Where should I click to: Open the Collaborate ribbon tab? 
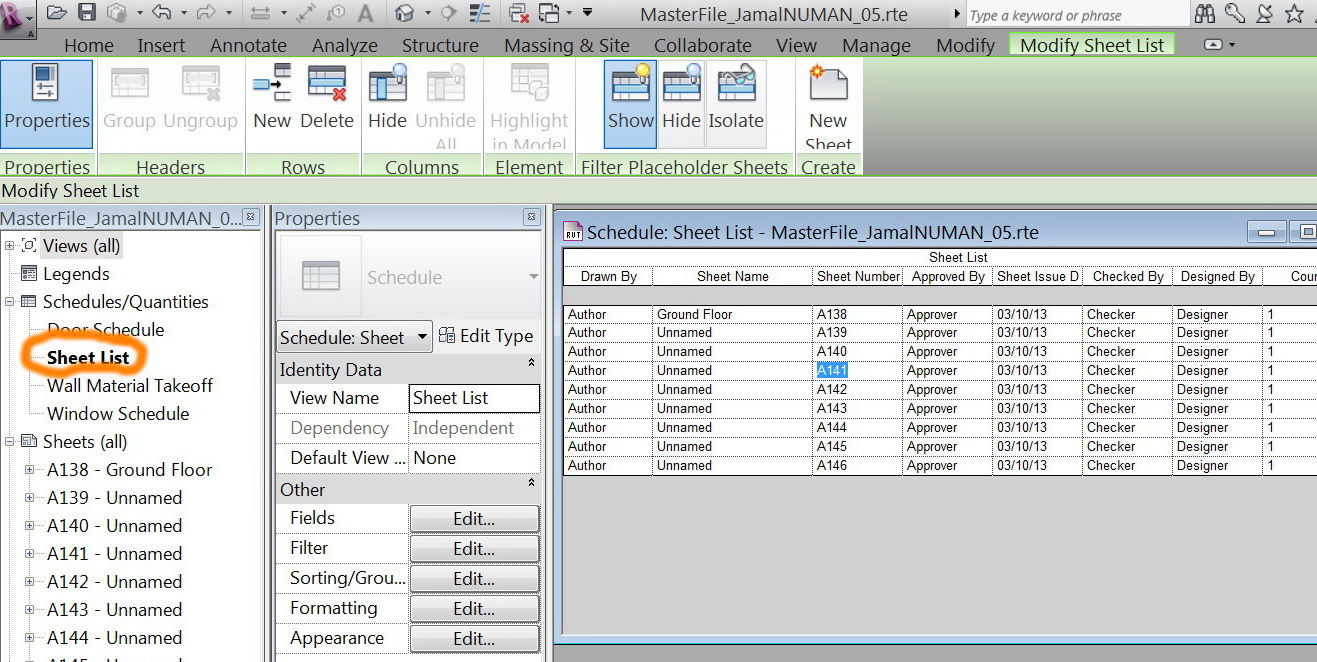click(702, 45)
